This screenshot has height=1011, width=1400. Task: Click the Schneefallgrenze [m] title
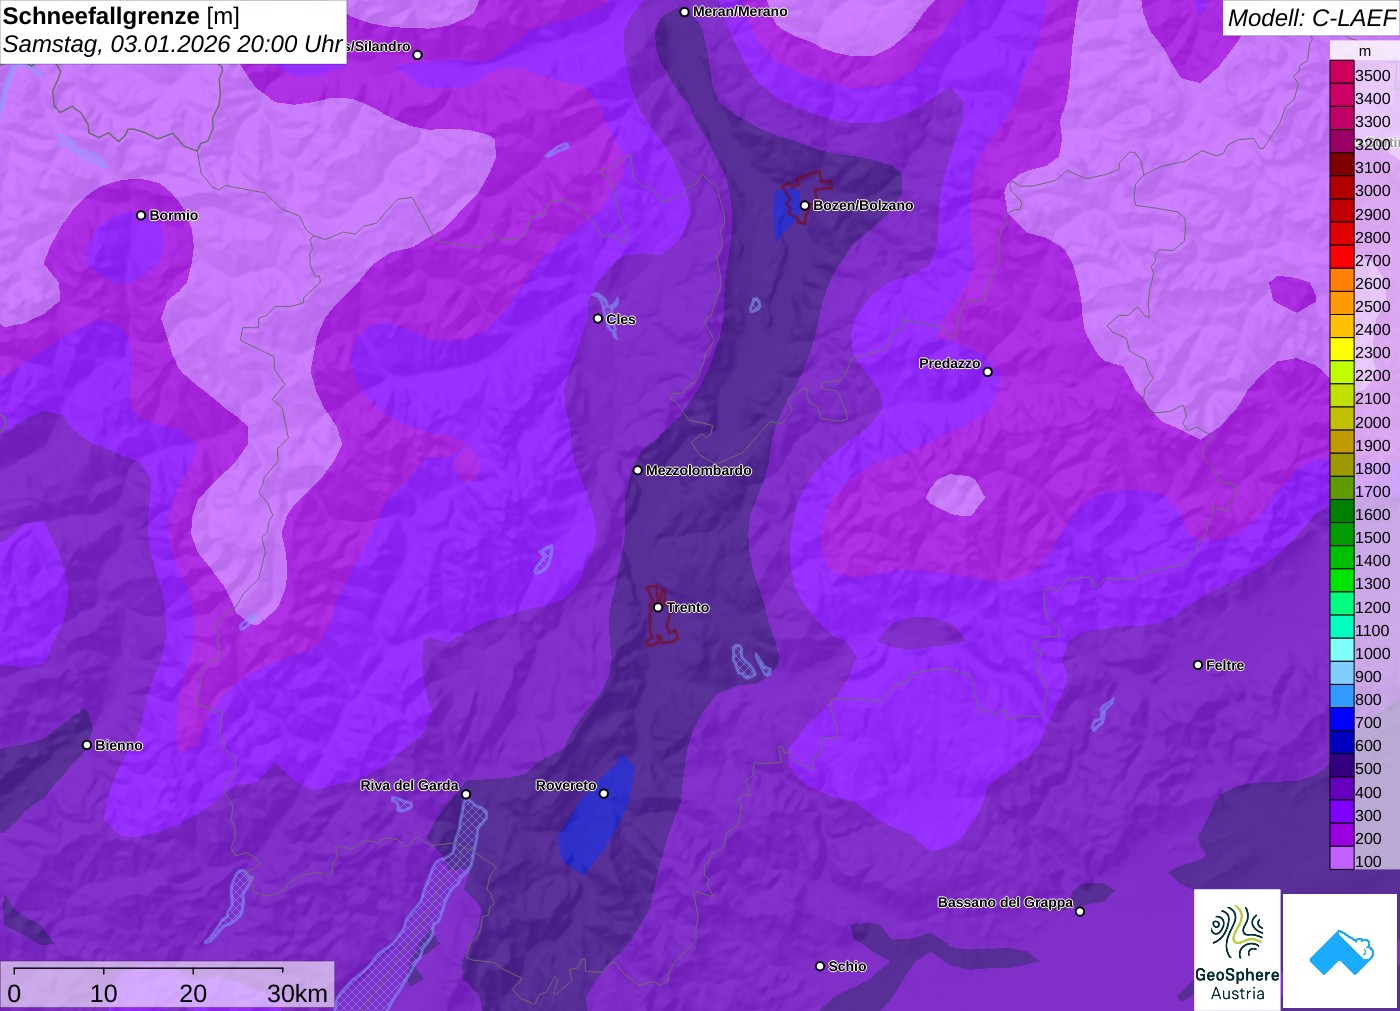tap(121, 16)
